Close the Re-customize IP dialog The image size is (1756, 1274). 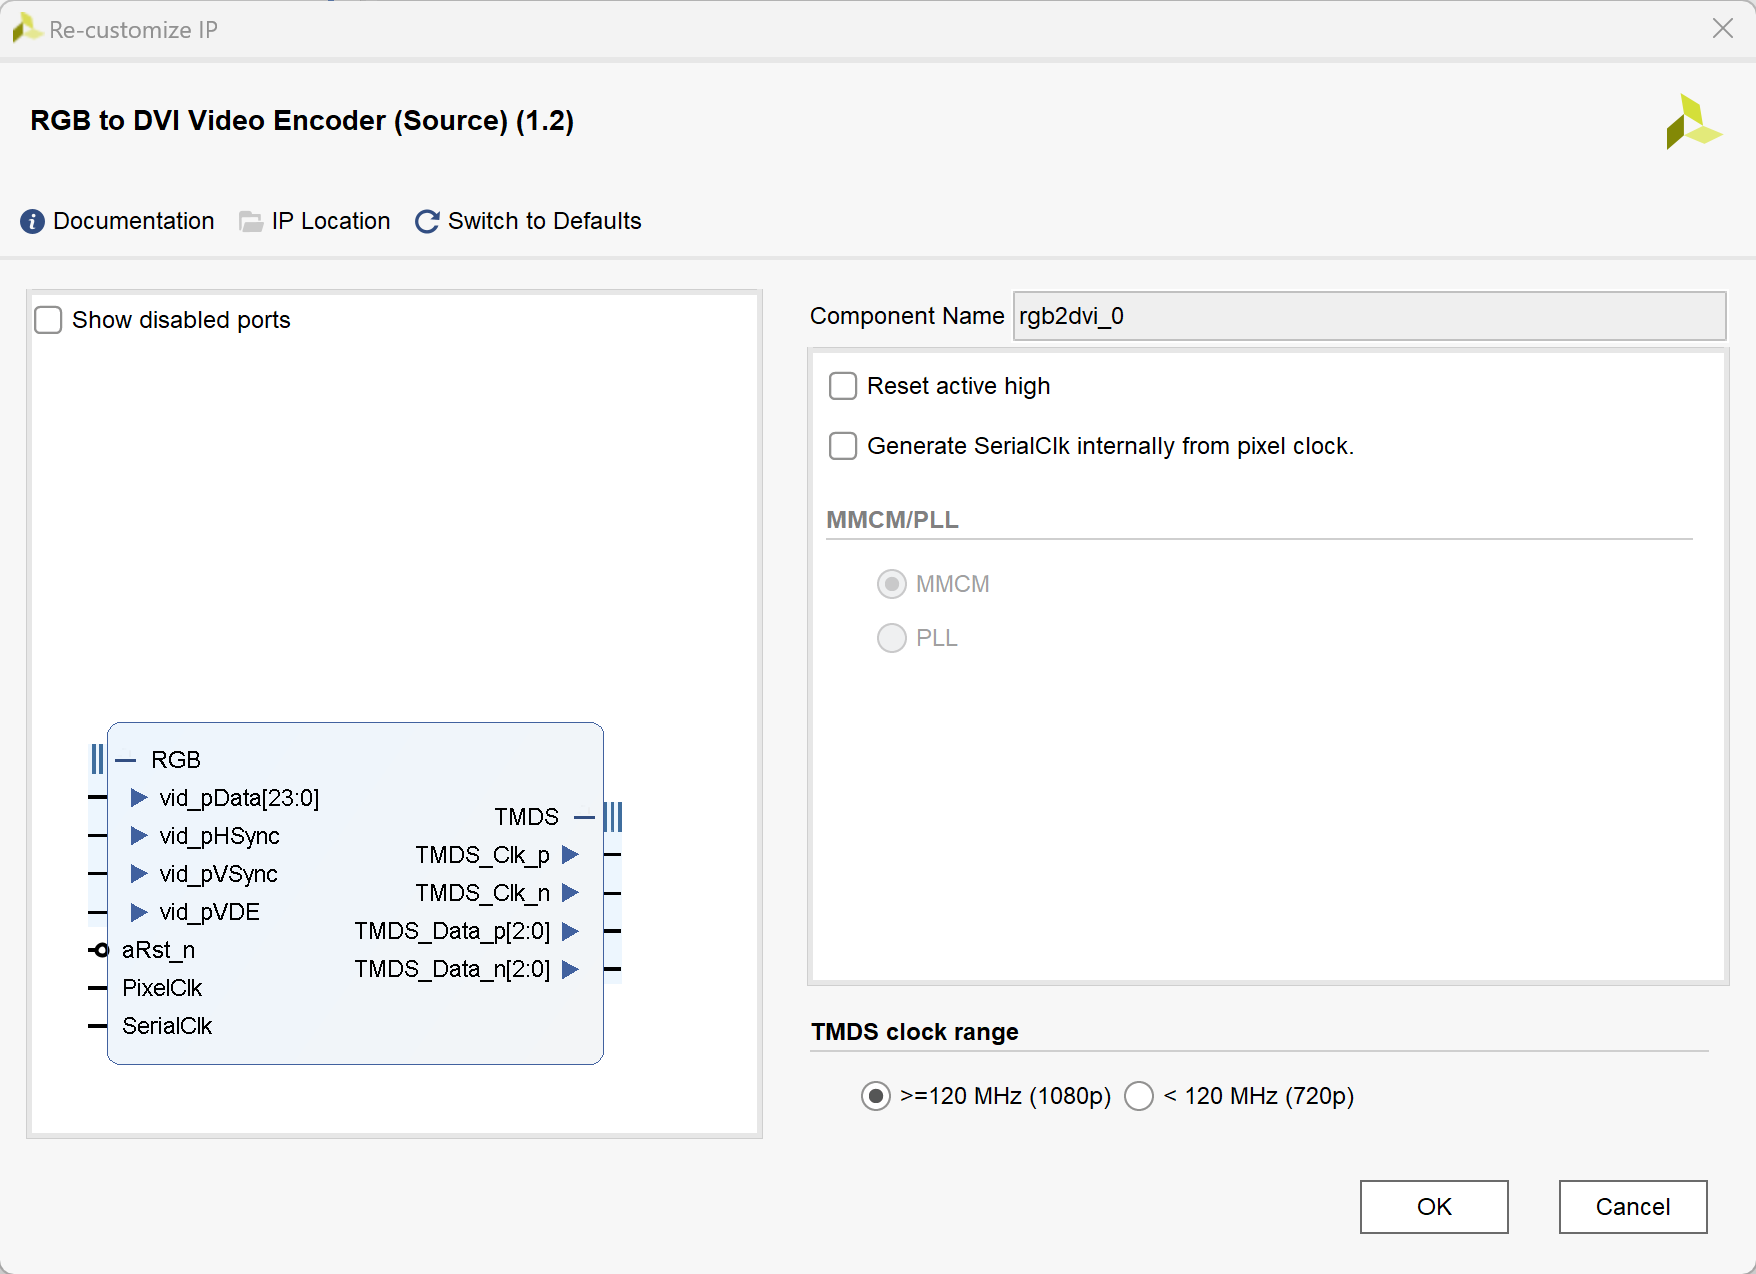click(1722, 29)
